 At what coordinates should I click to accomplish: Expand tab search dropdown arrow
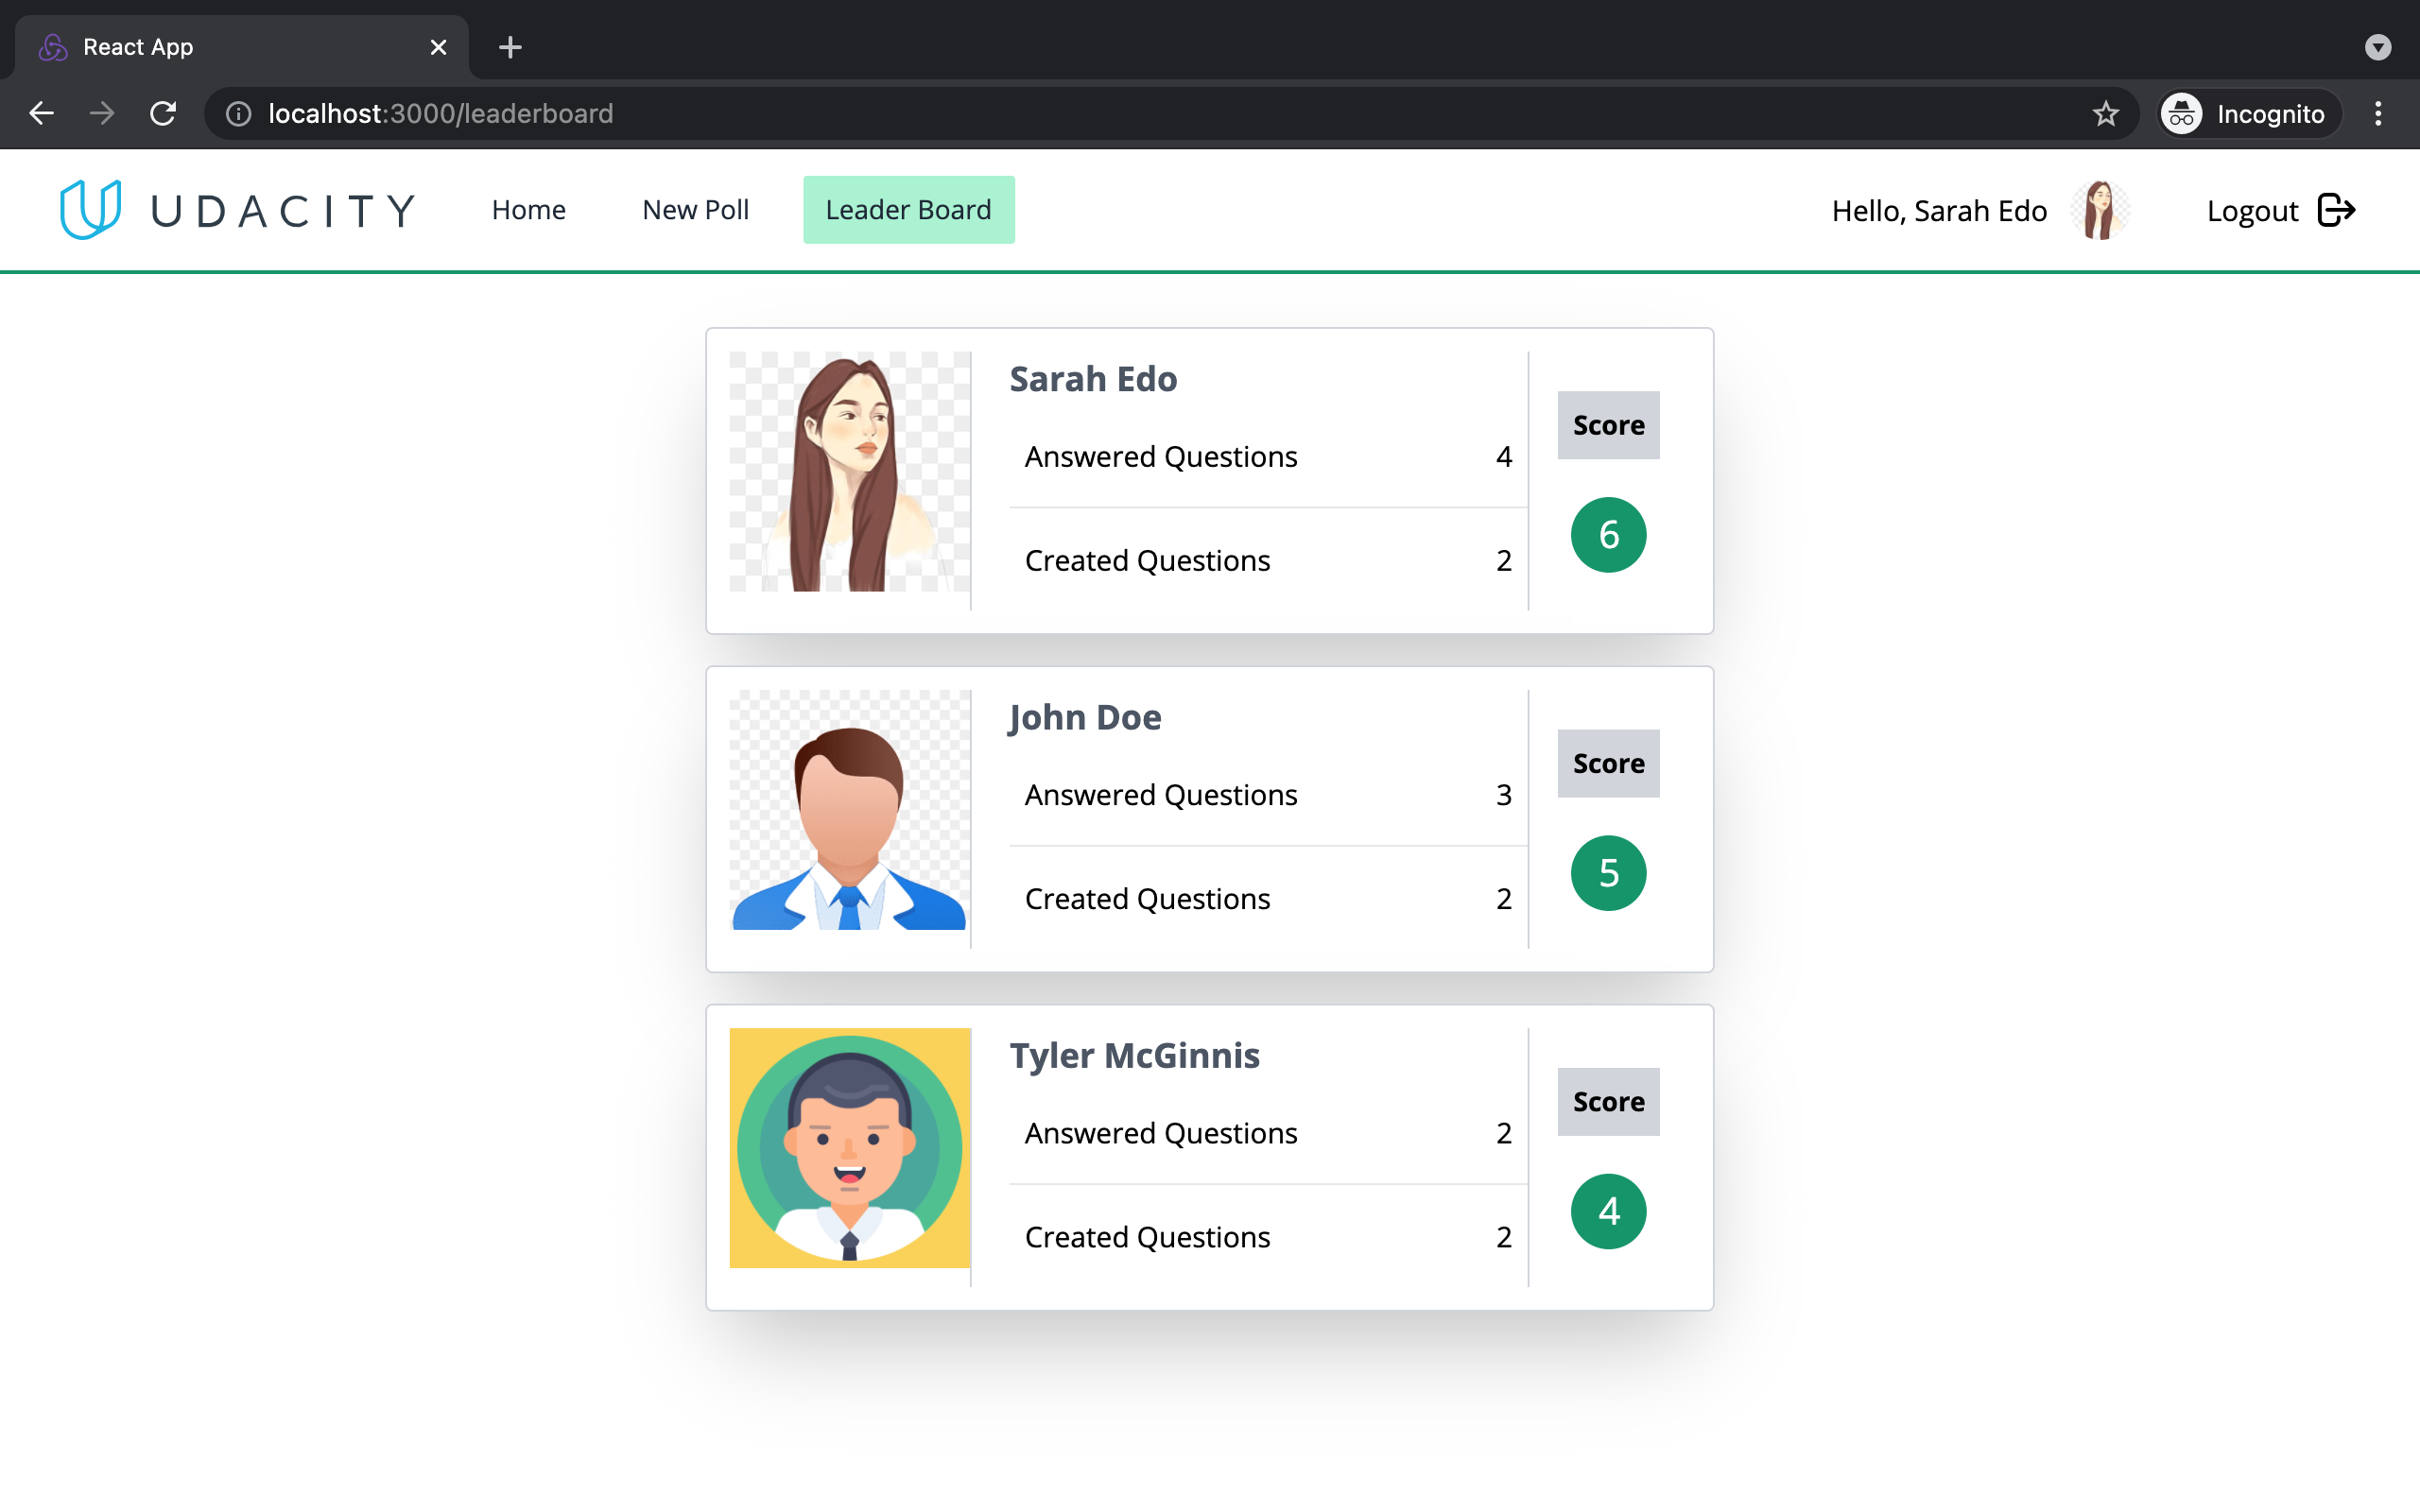2377,47
